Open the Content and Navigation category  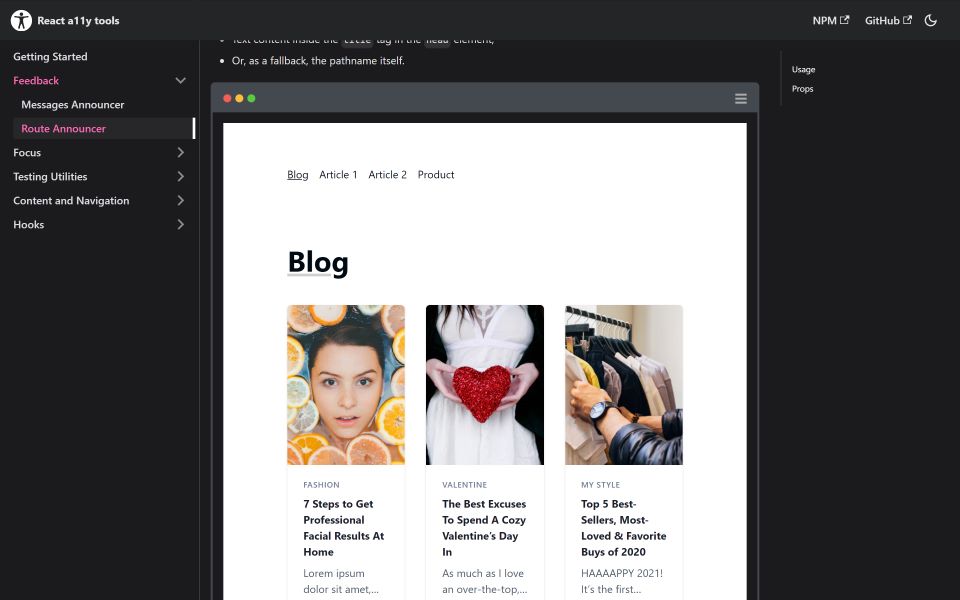(71, 200)
